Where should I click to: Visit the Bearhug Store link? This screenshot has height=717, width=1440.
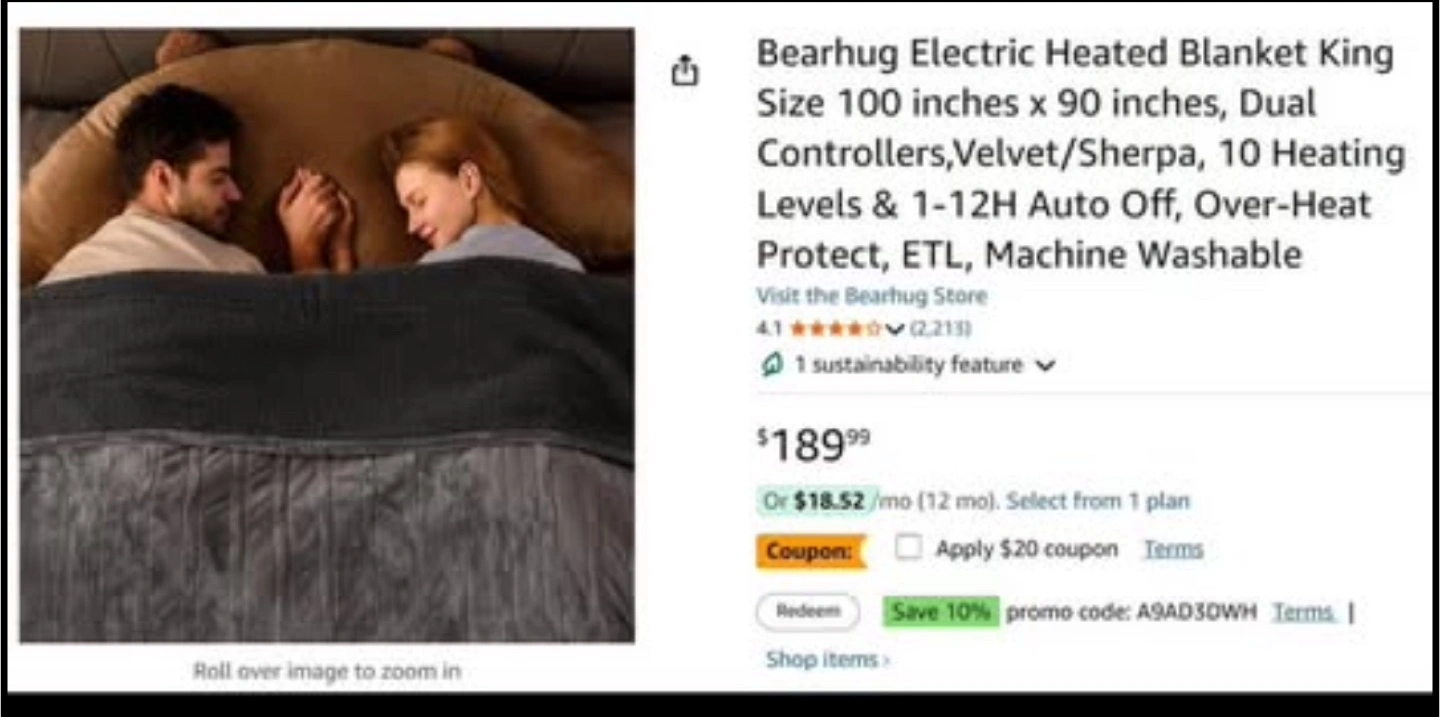coord(871,296)
